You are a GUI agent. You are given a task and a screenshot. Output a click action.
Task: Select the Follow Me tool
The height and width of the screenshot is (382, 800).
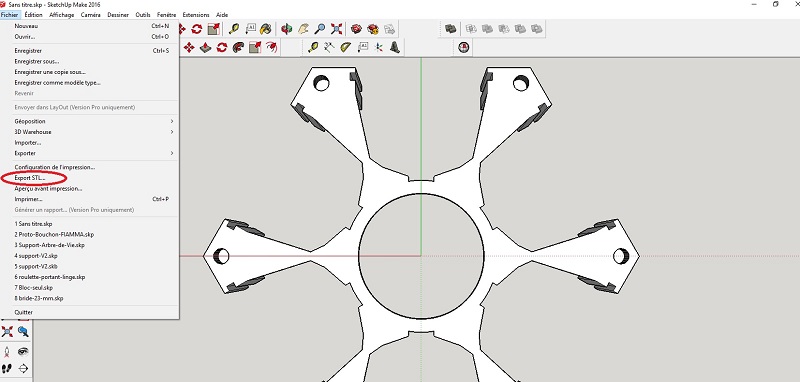[238, 47]
